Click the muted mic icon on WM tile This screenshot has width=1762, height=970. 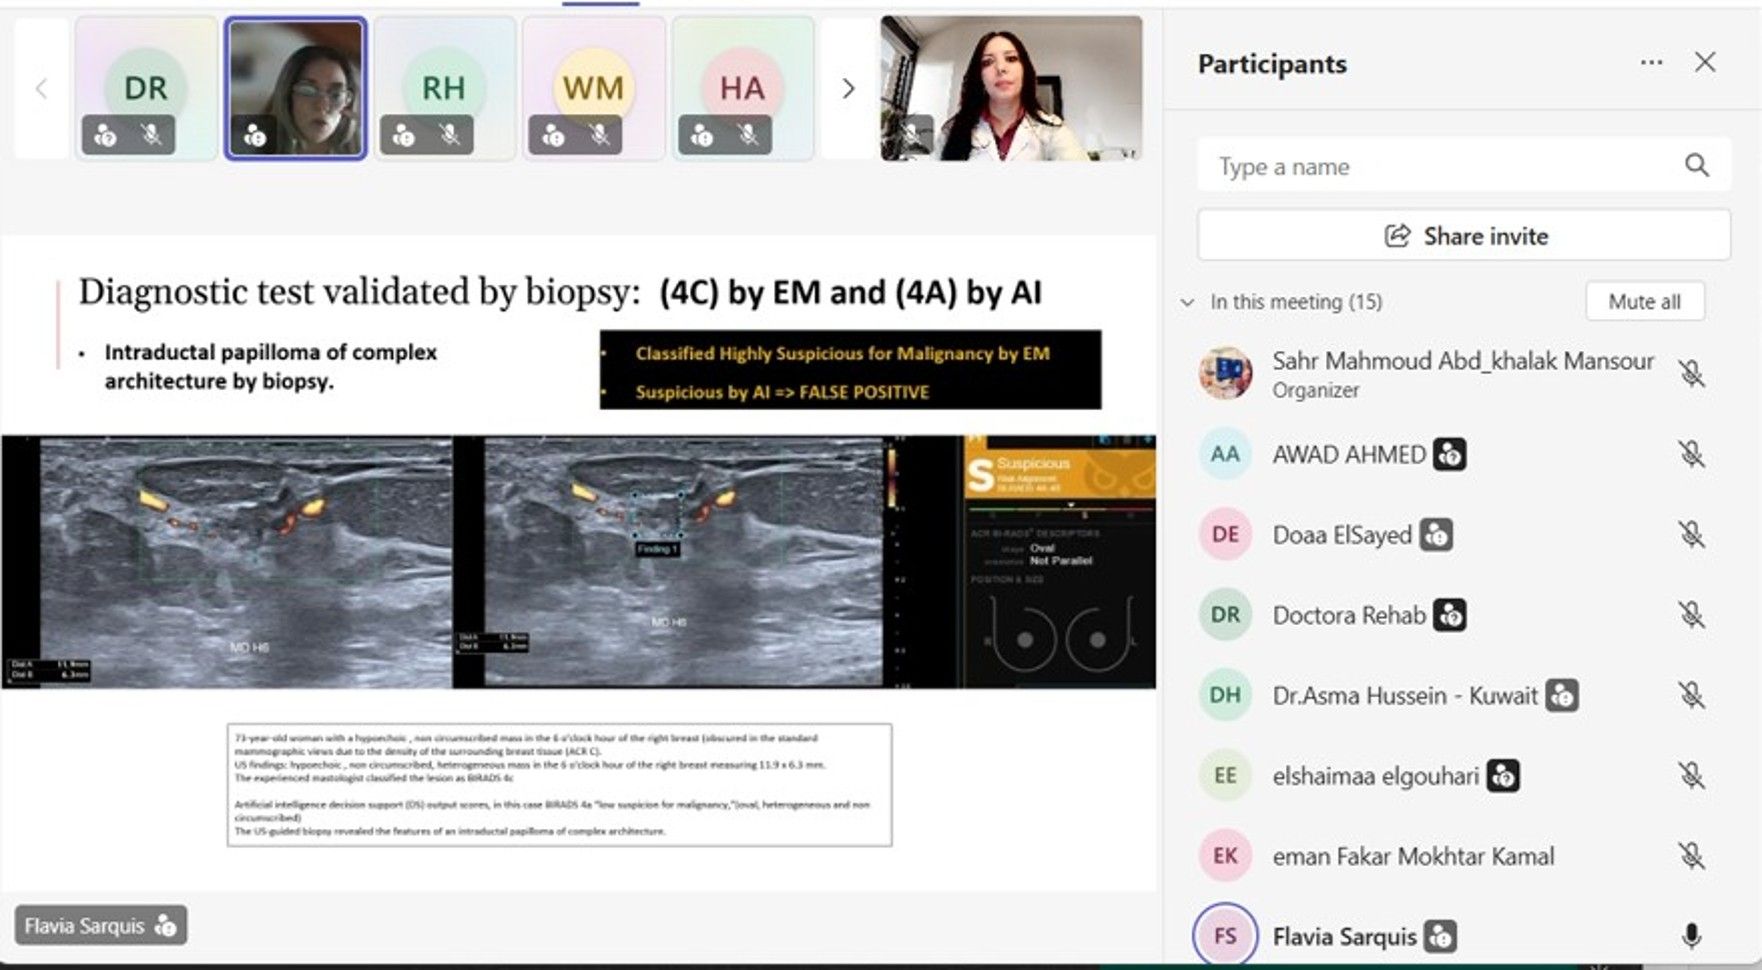(599, 135)
